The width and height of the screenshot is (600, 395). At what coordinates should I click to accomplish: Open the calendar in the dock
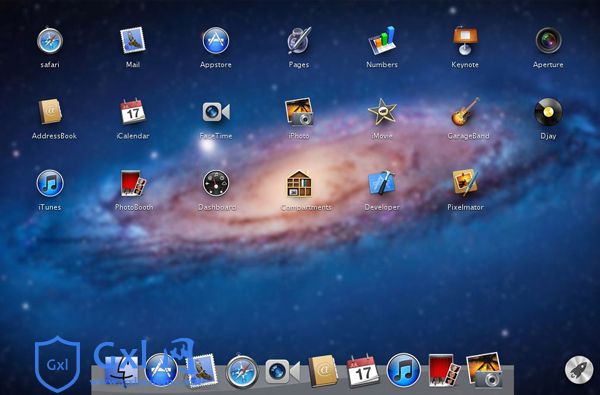click(363, 371)
